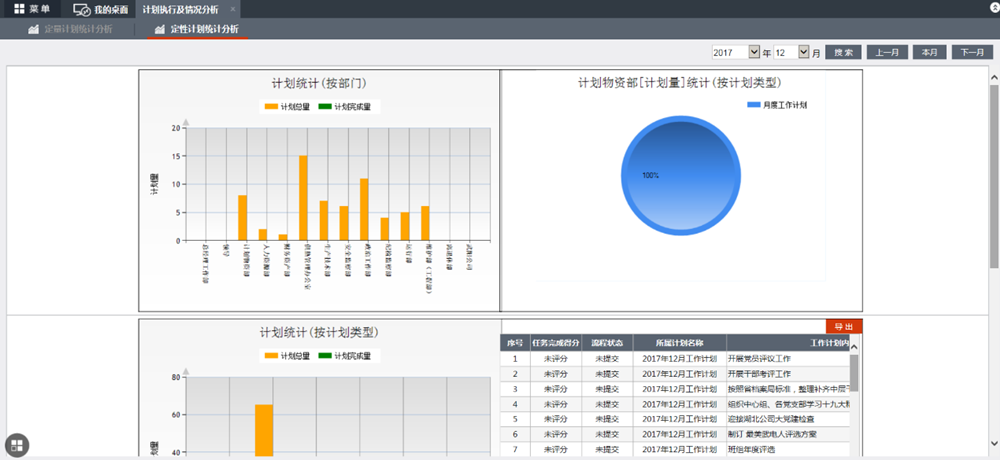Open the month dropdown showing 12
This screenshot has height=460, width=1000.
790,52
